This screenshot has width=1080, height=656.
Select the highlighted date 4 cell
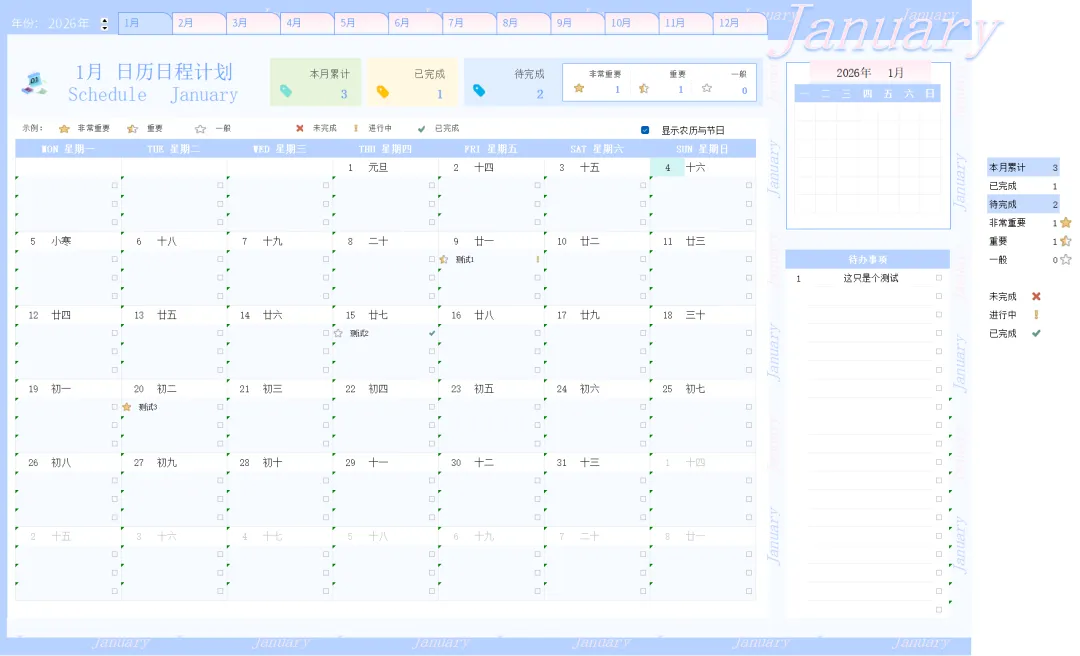pyautogui.click(x=667, y=167)
